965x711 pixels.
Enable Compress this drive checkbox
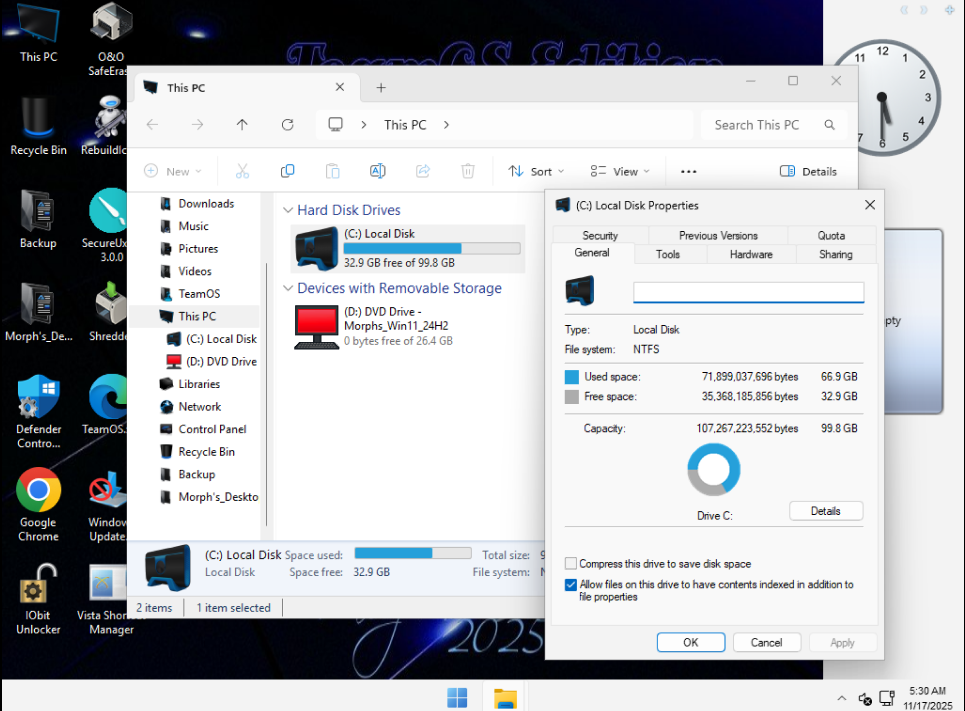pos(571,564)
